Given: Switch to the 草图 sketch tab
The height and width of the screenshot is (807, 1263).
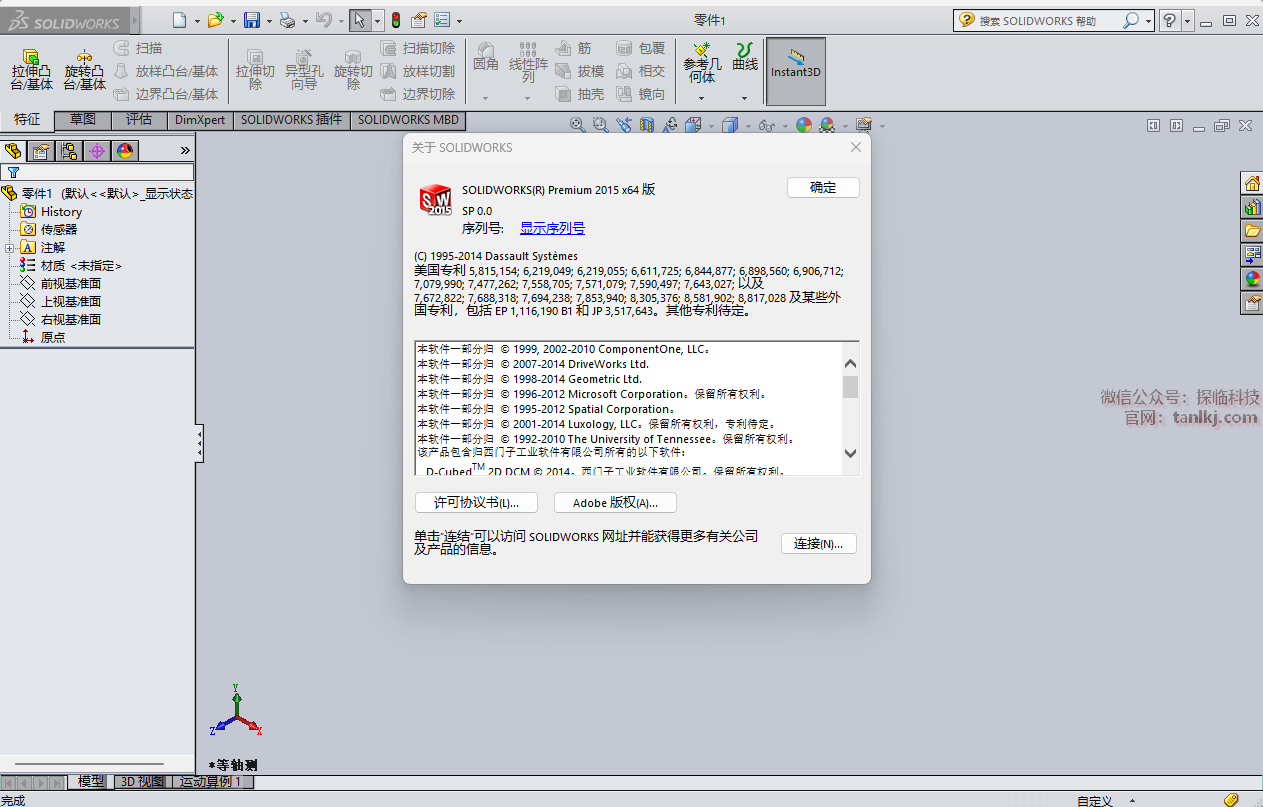Looking at the screenshot, I should click(x=83, y=120).
